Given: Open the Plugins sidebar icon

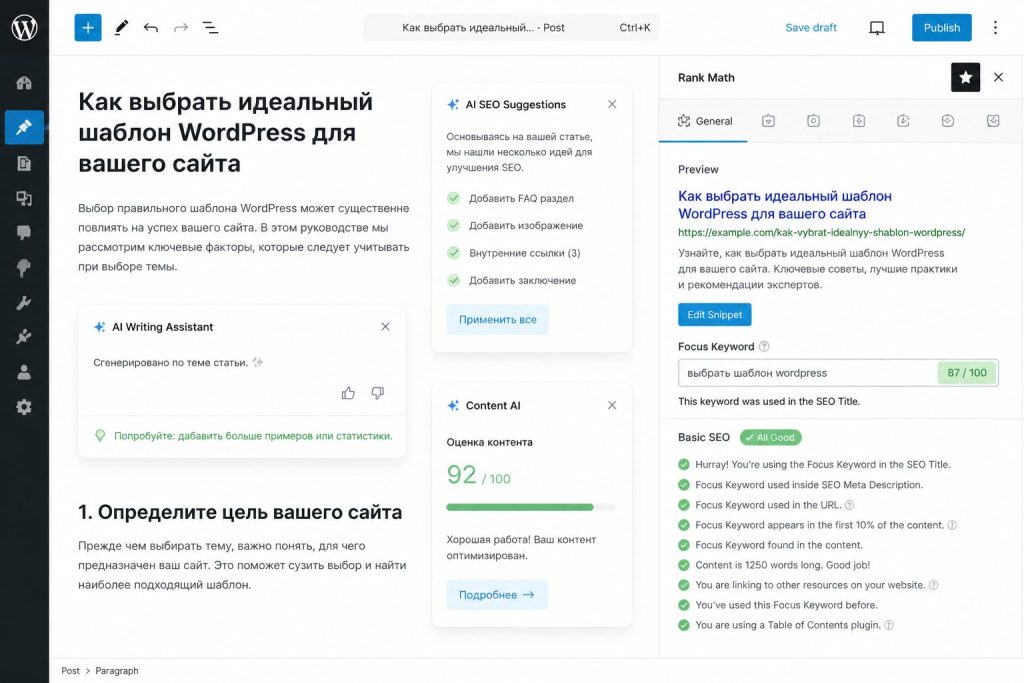Looking at the screenshot, I should pyautogui.click(x=24, y=337).
